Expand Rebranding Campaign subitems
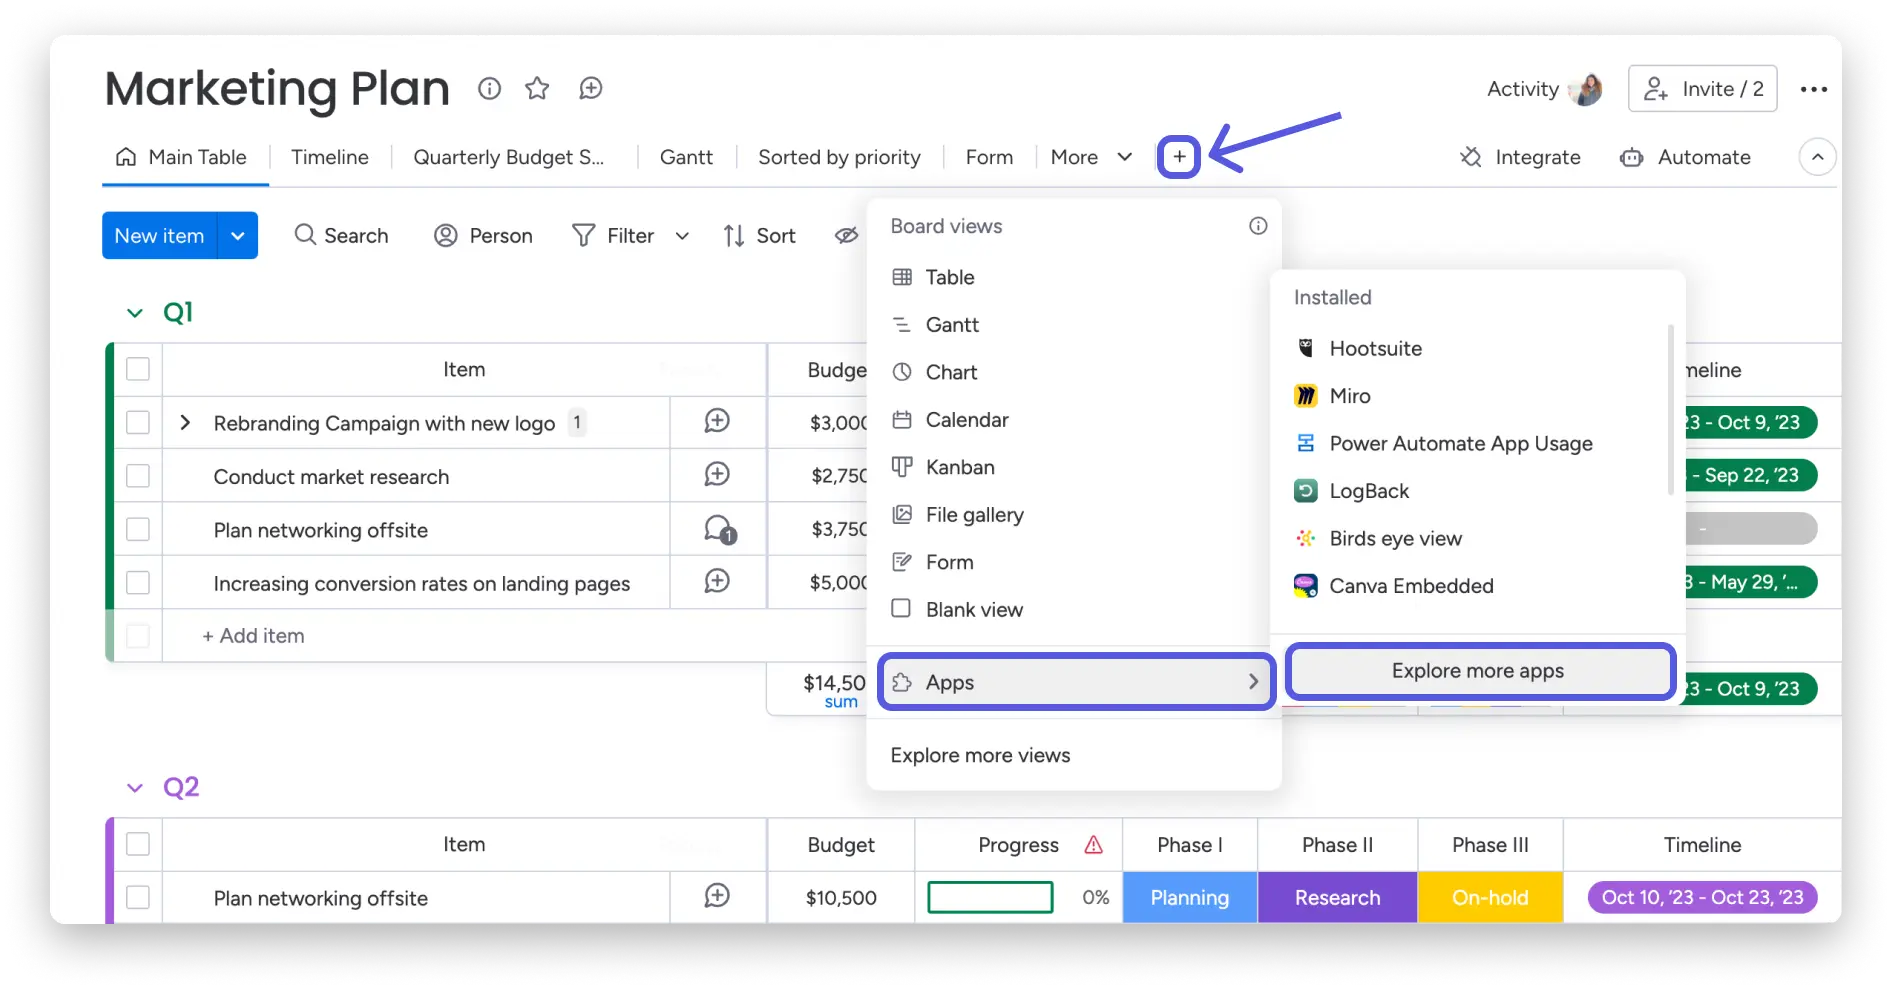This screenshot has height=989, width=1892. click(185, 422)
